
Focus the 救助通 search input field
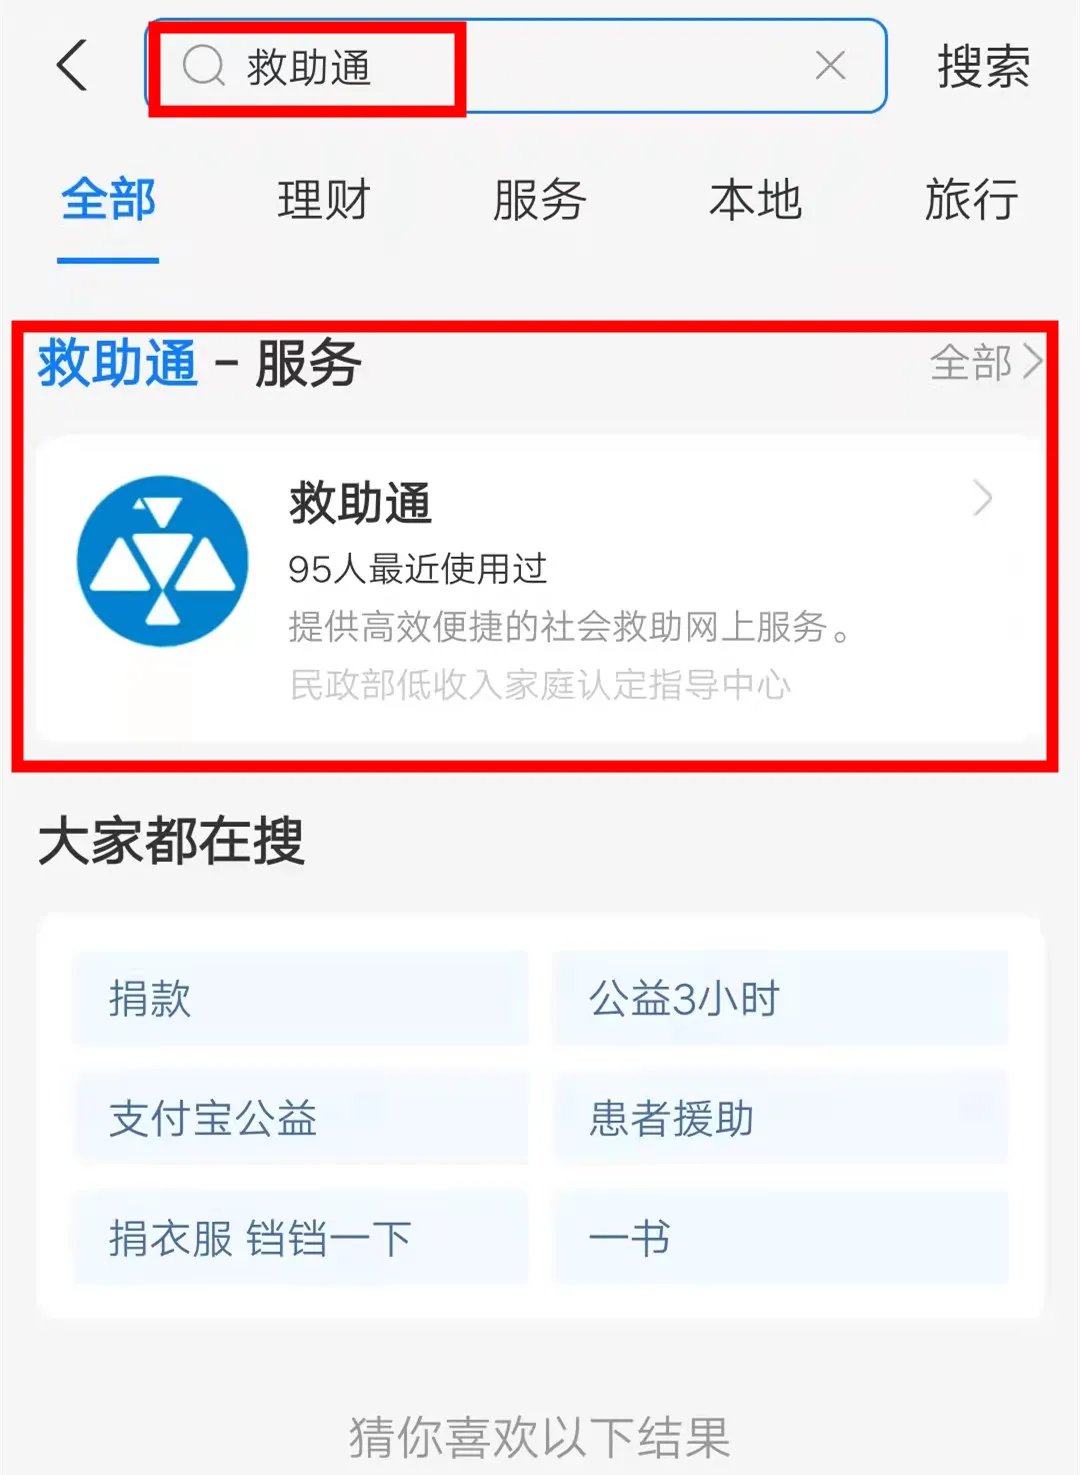516,66
